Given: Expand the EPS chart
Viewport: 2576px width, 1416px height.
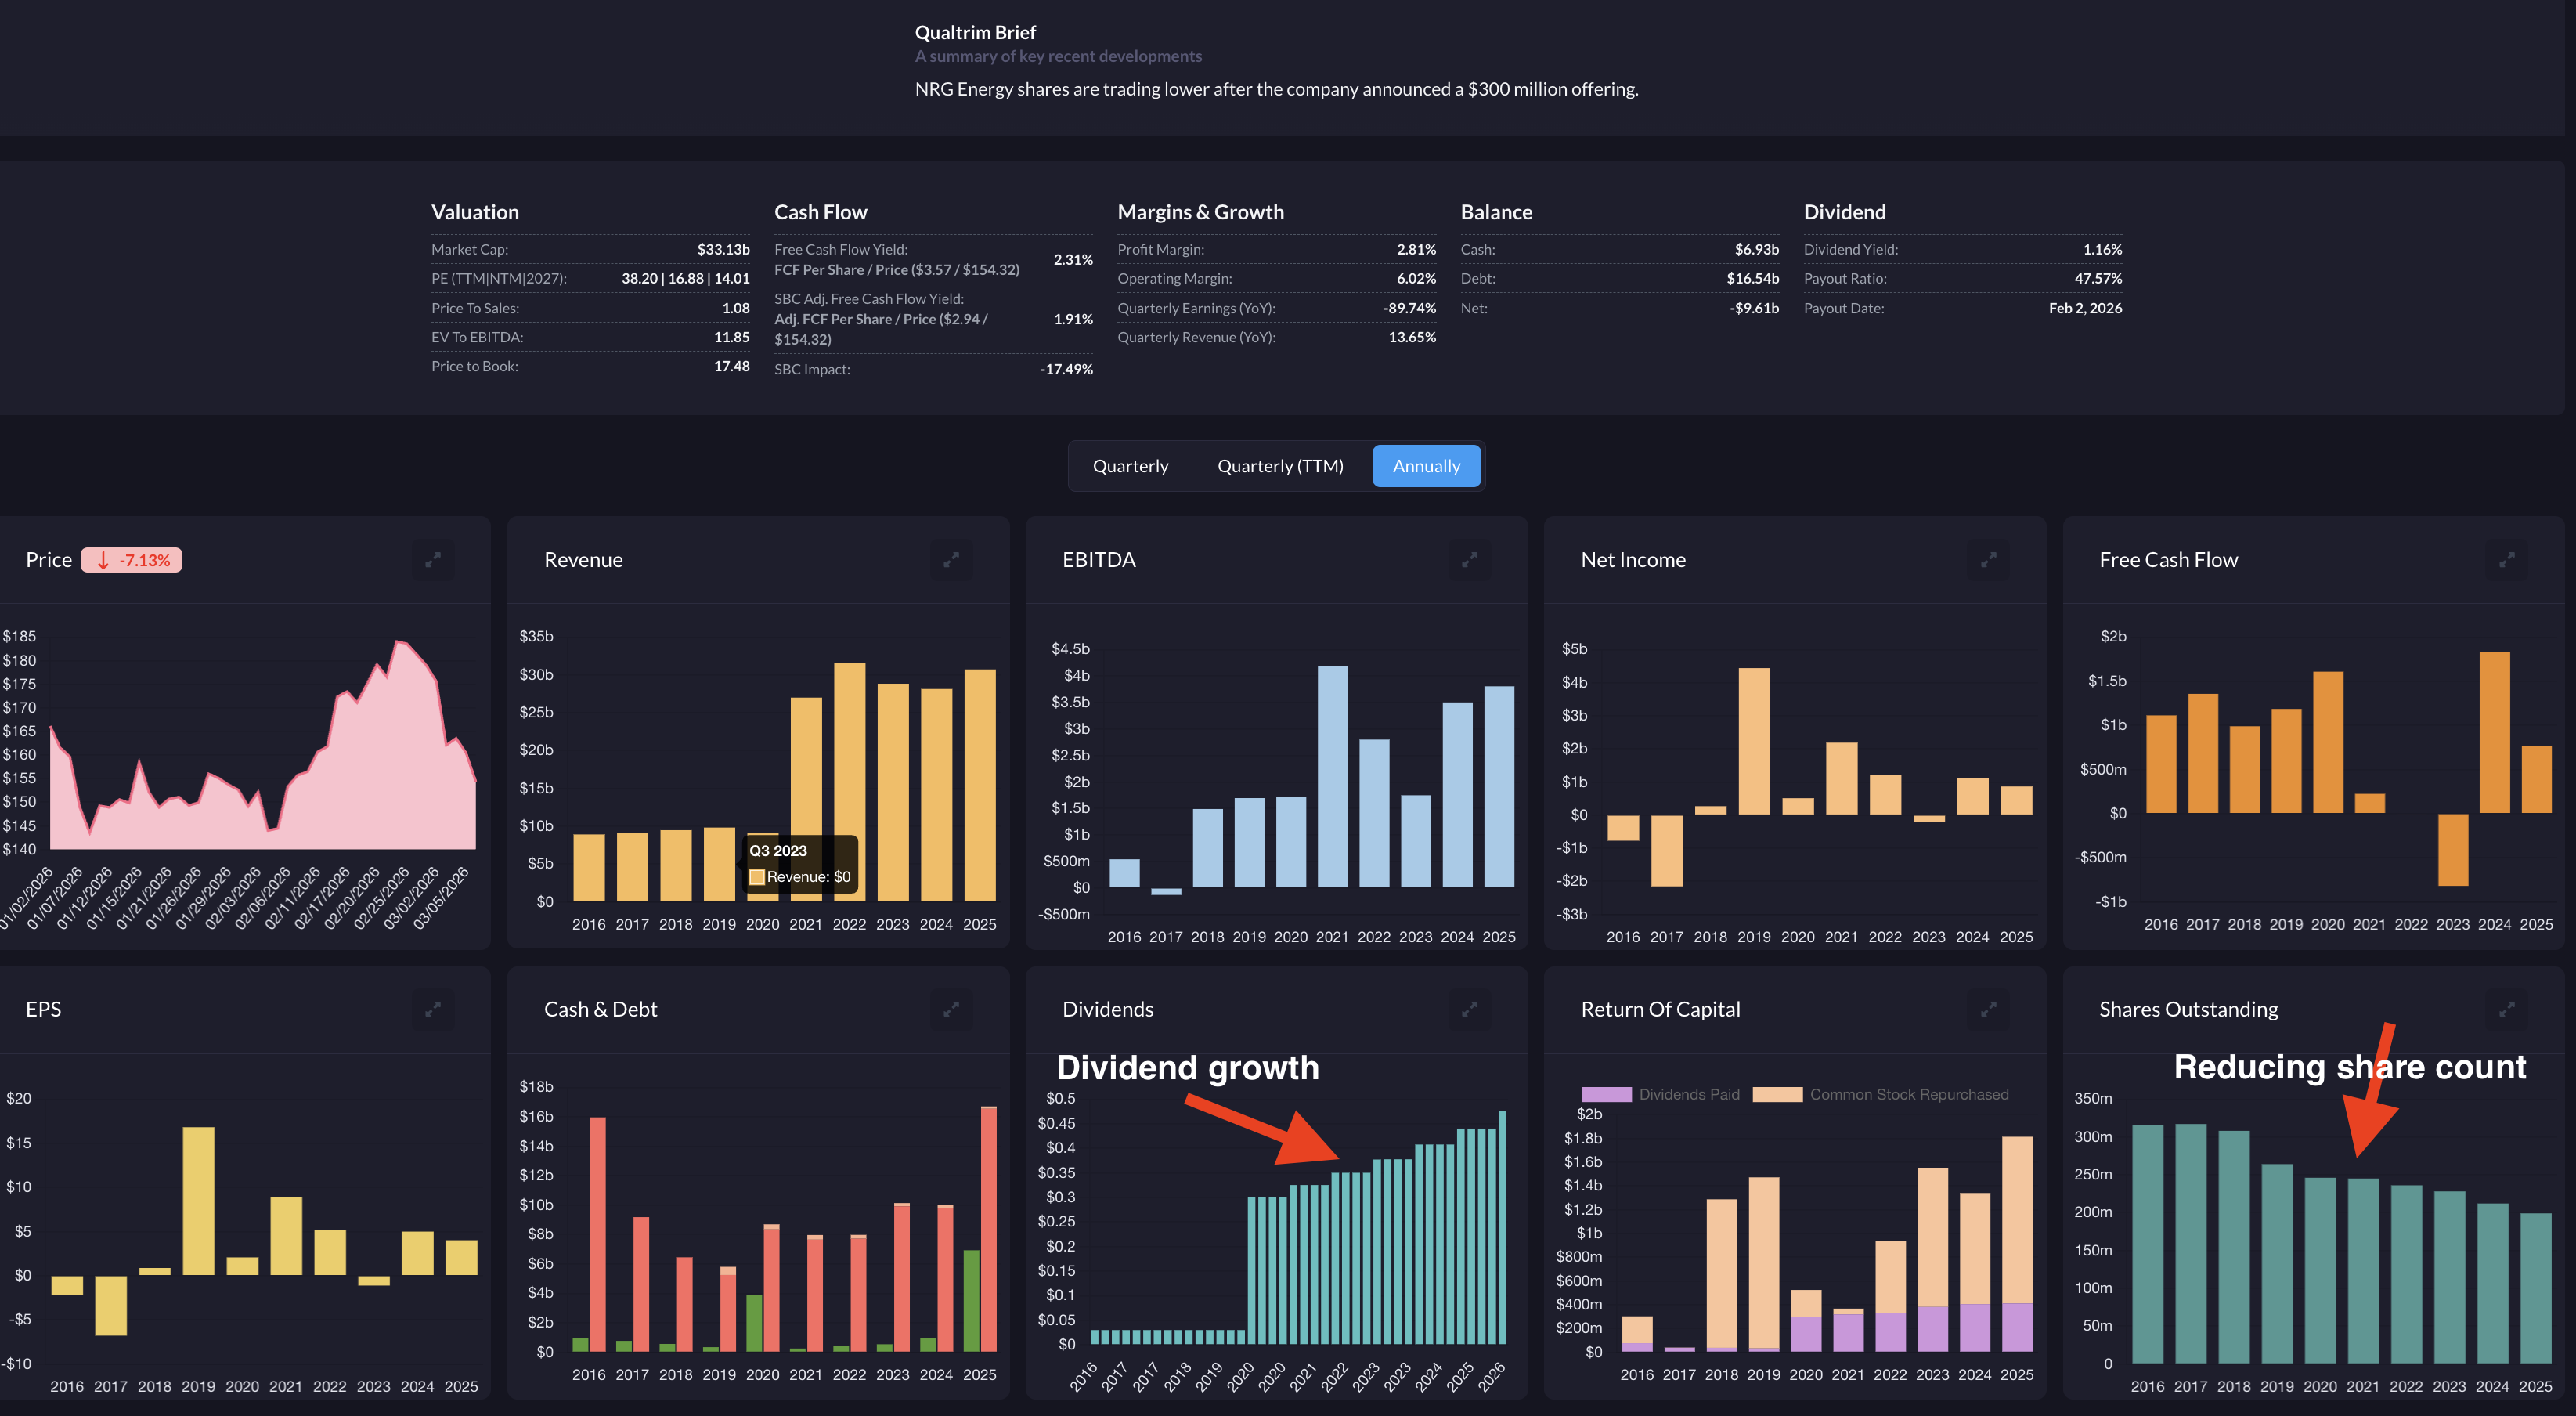Looking at the screenshot, I should coord(433,1010).
